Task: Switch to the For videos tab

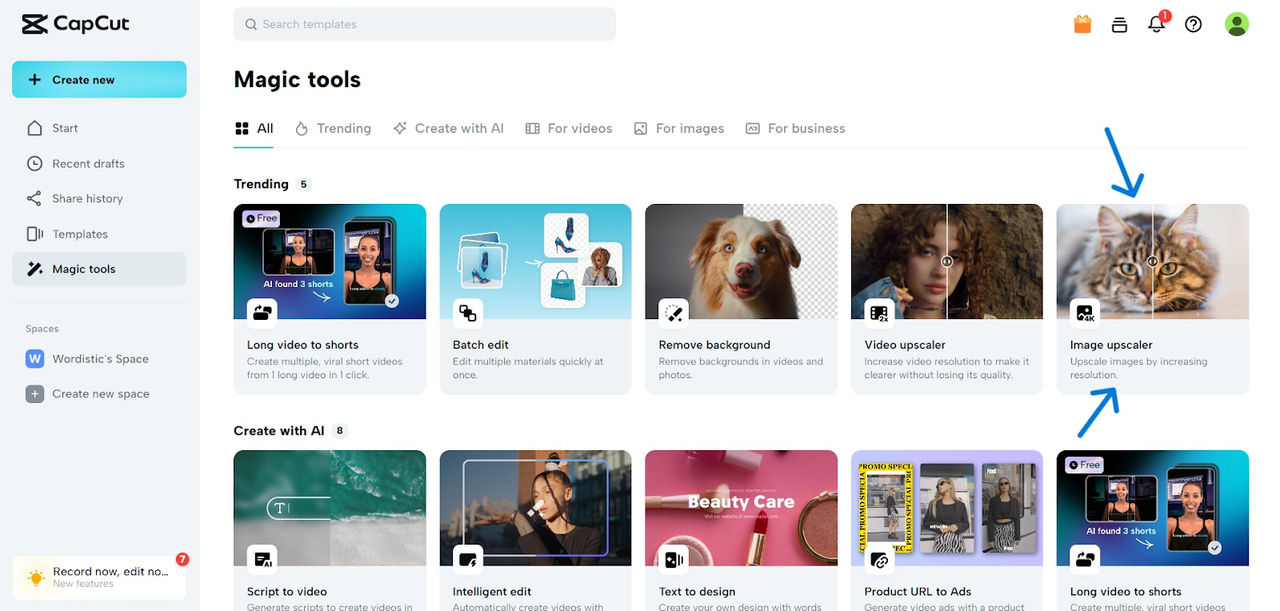Action: coord(569,128)
